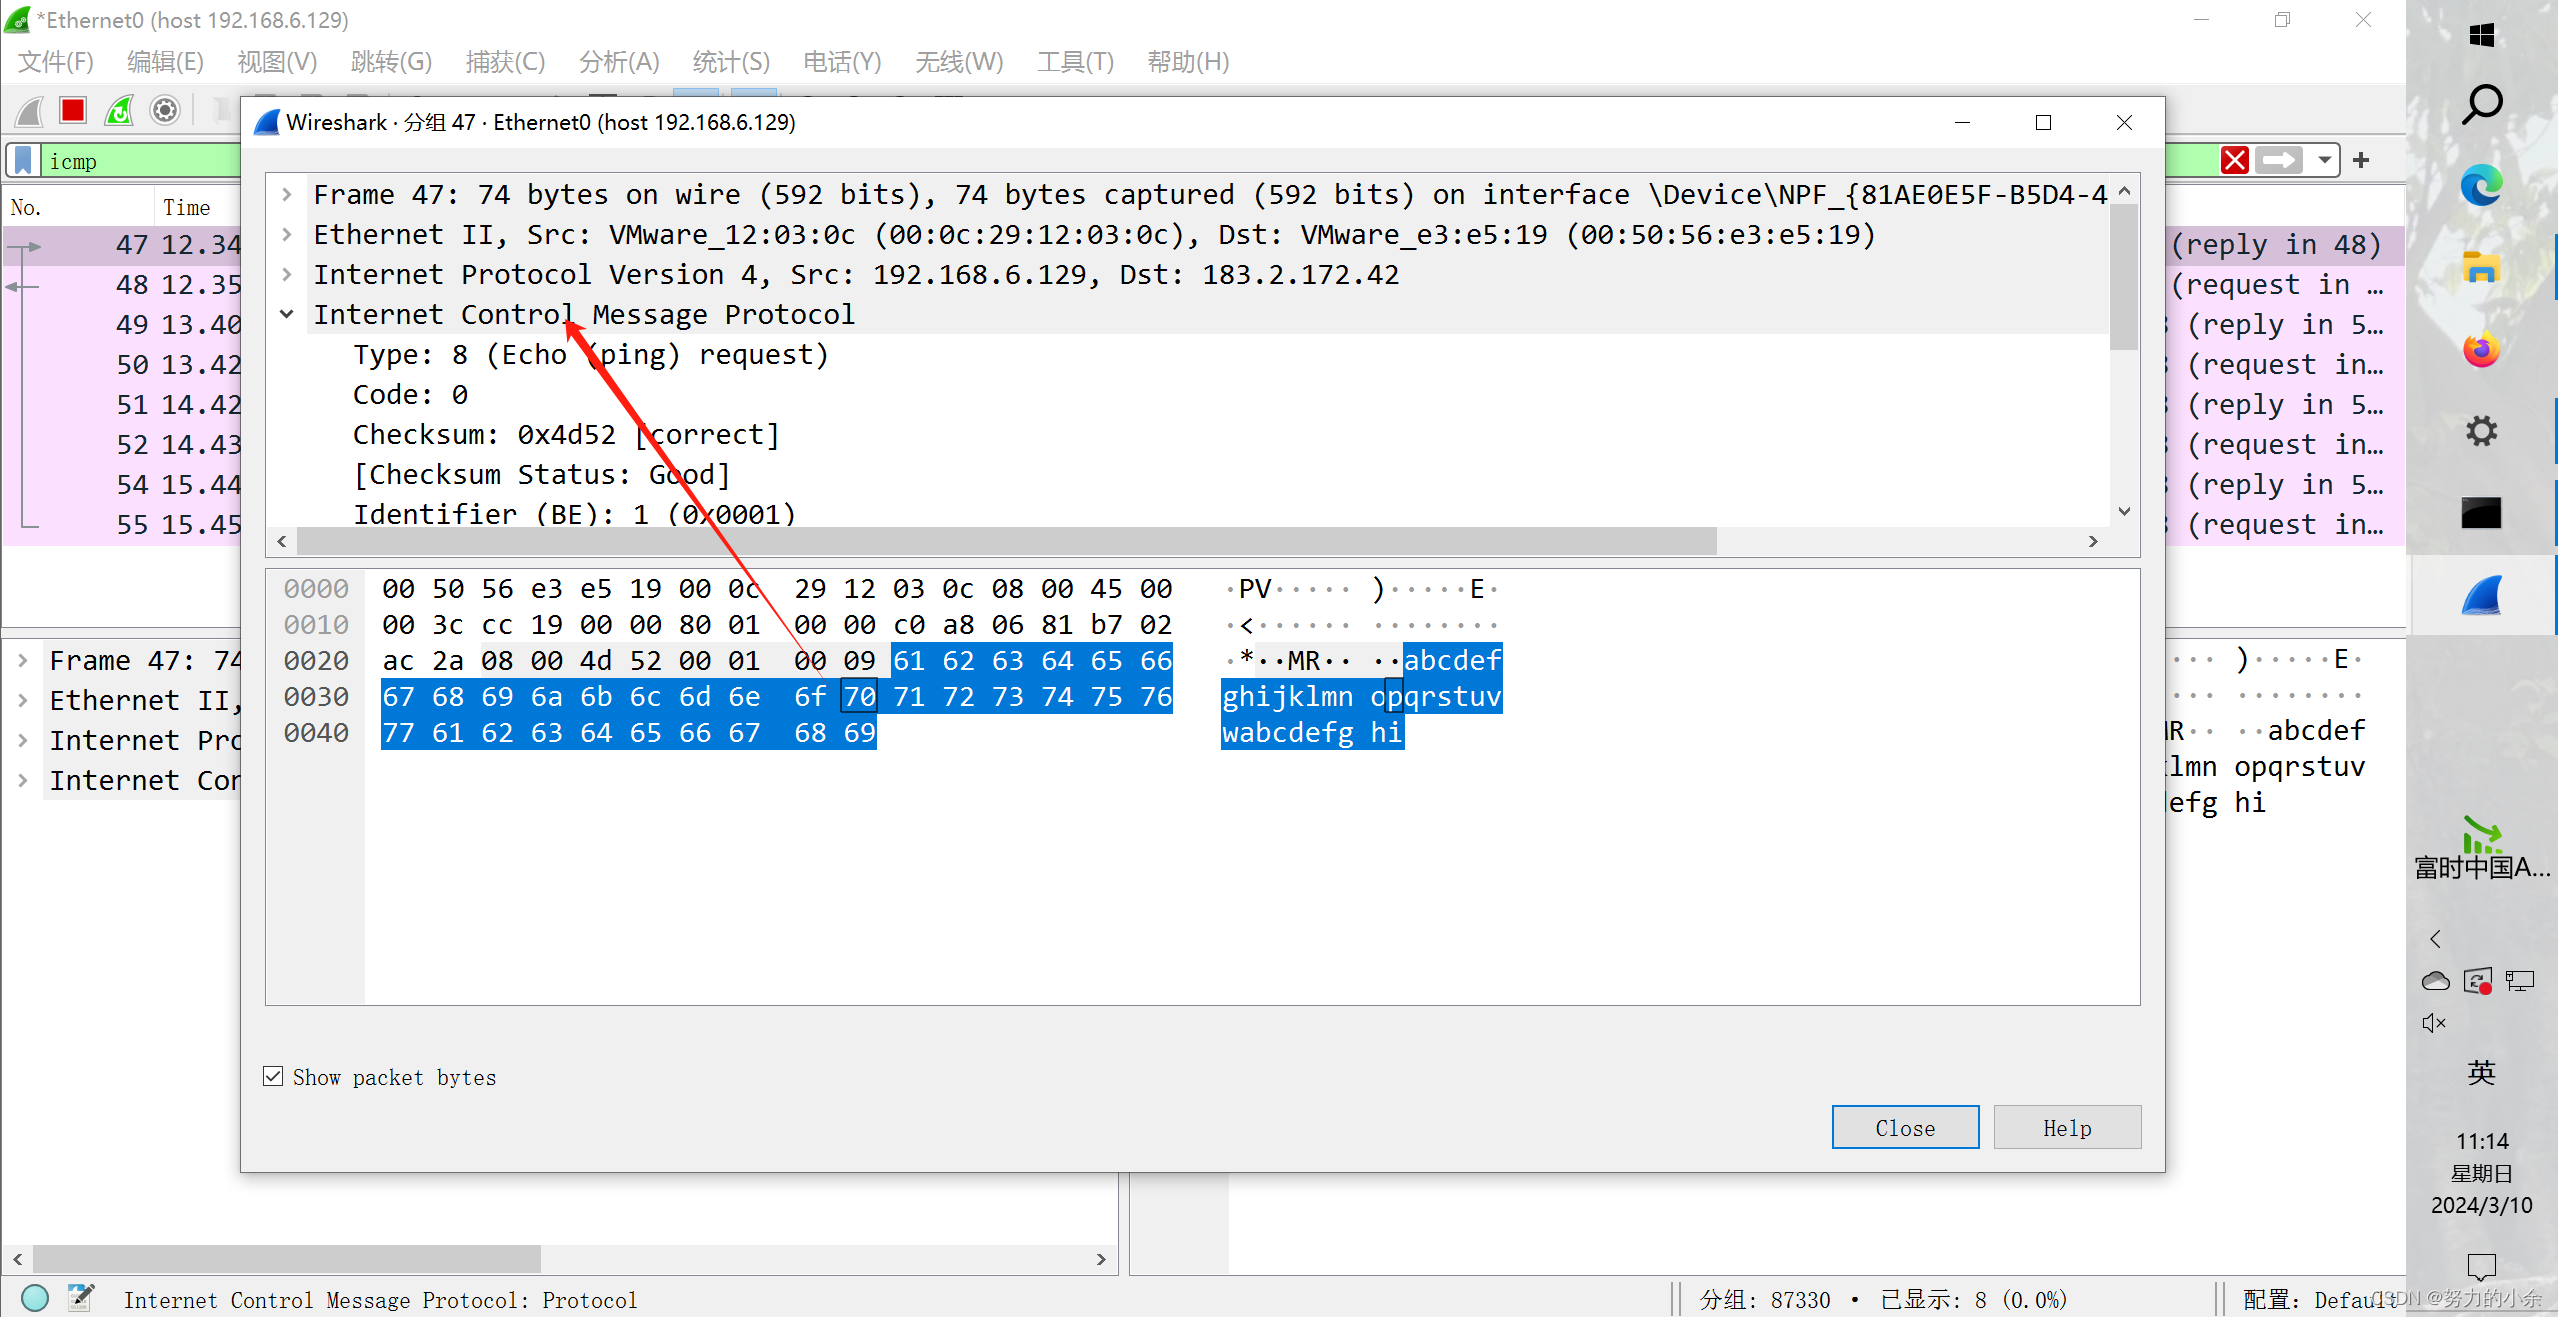Click the filter bookmark icon
Screen dimensions: 2558x1317
(x=24, y=161)
